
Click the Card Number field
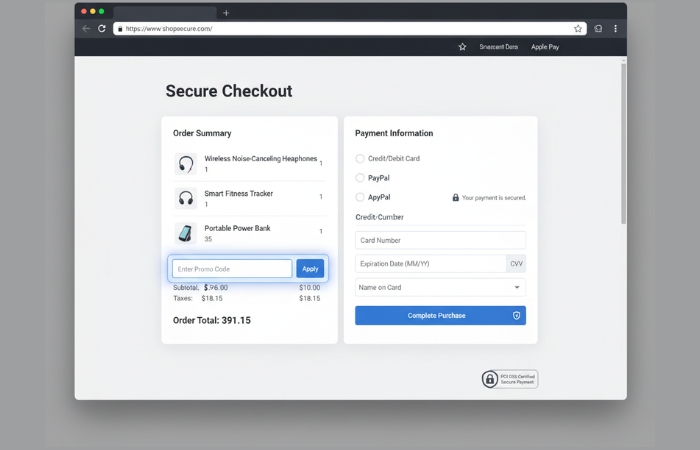coord(440,240)
